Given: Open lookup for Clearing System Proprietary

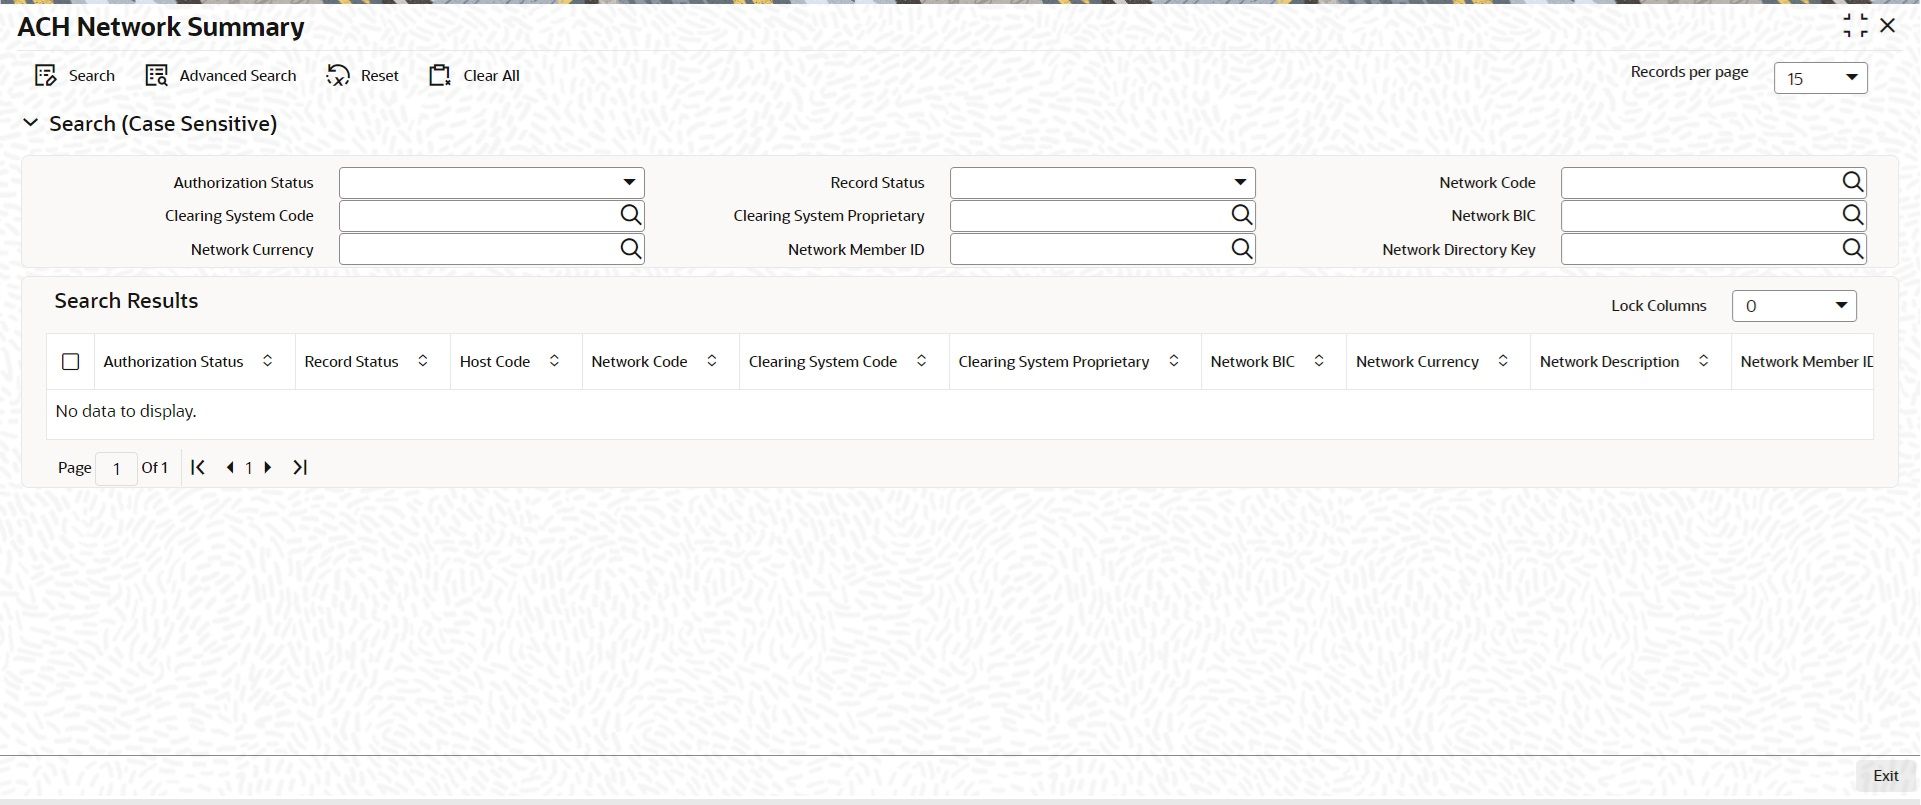Looking at the screenshot, I should click(x=1241, y=215).
